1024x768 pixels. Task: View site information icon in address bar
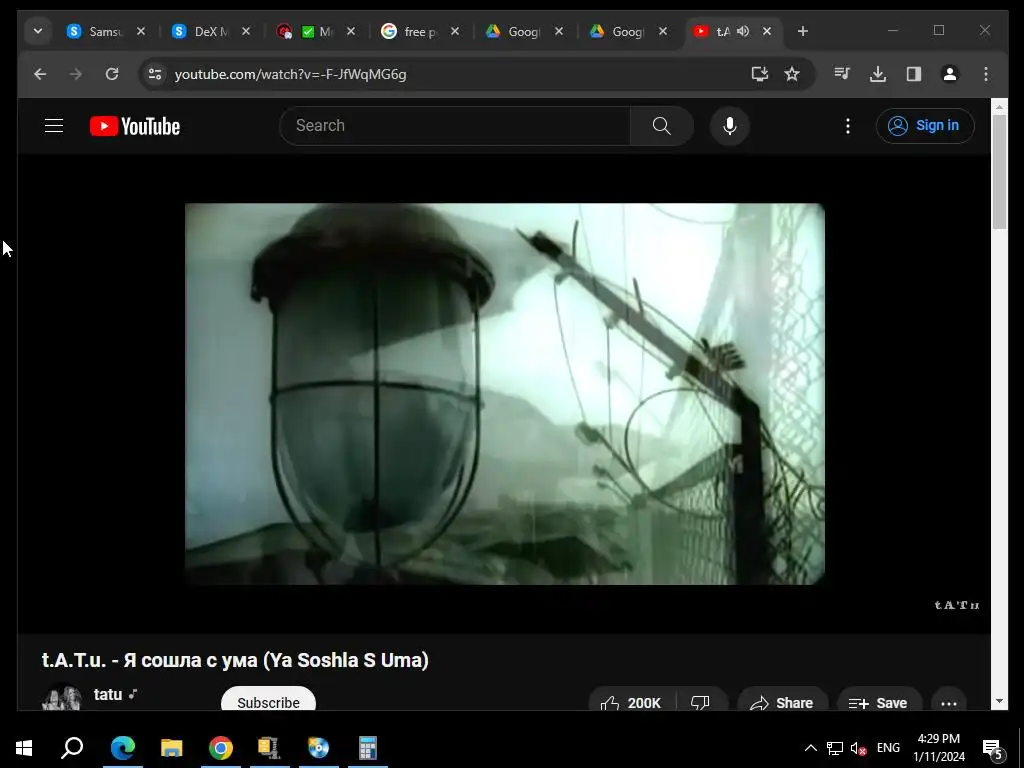click(155, 74)
